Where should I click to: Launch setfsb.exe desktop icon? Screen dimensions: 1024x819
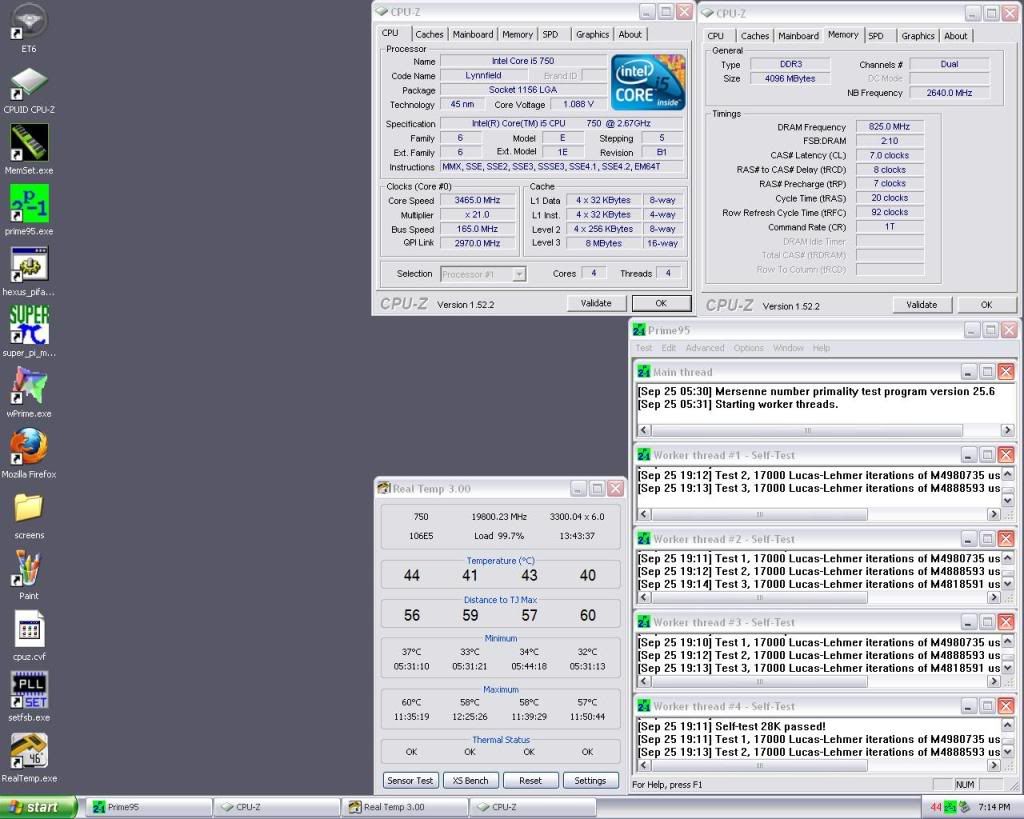29,690
